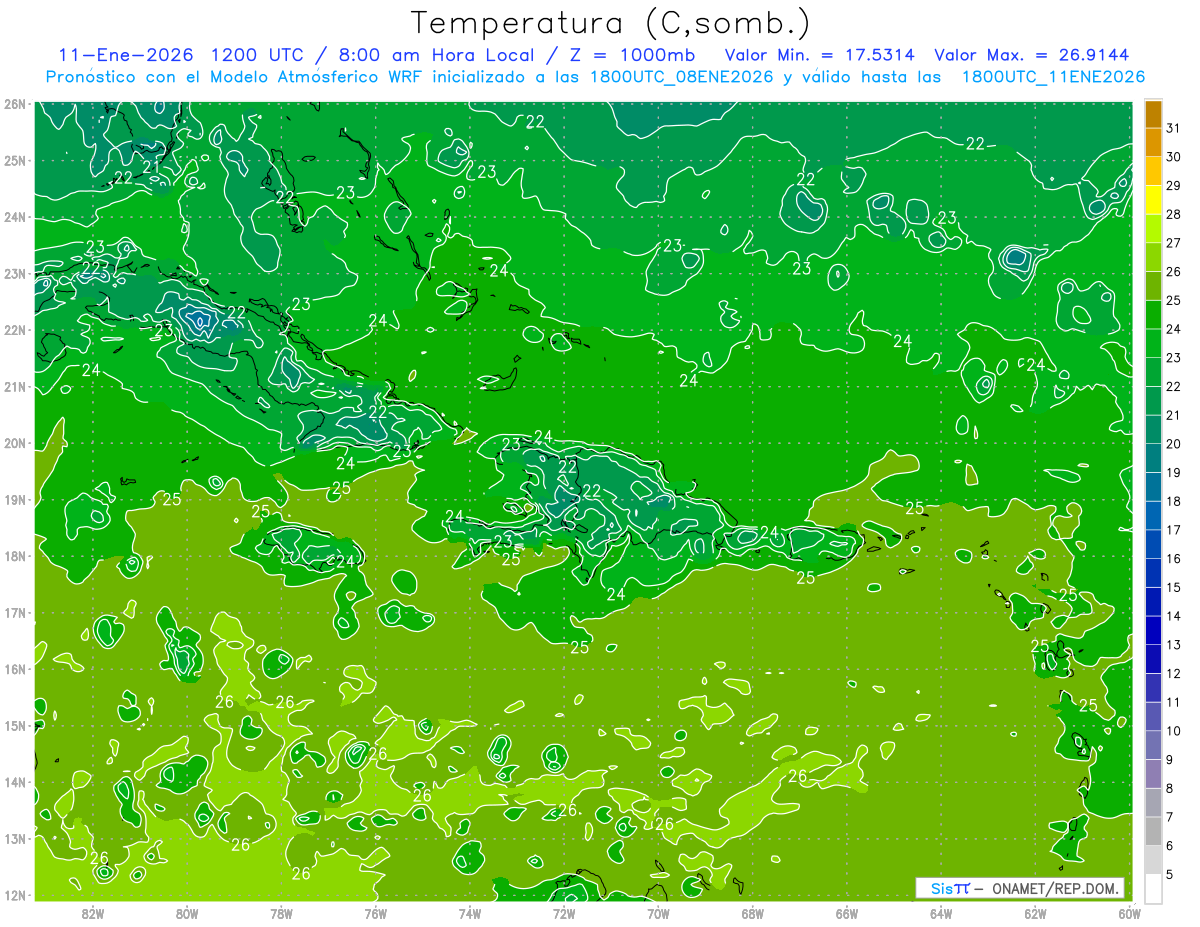
Task: Click the '12' label on the color scale
Action: click(x=1173, y=673)
